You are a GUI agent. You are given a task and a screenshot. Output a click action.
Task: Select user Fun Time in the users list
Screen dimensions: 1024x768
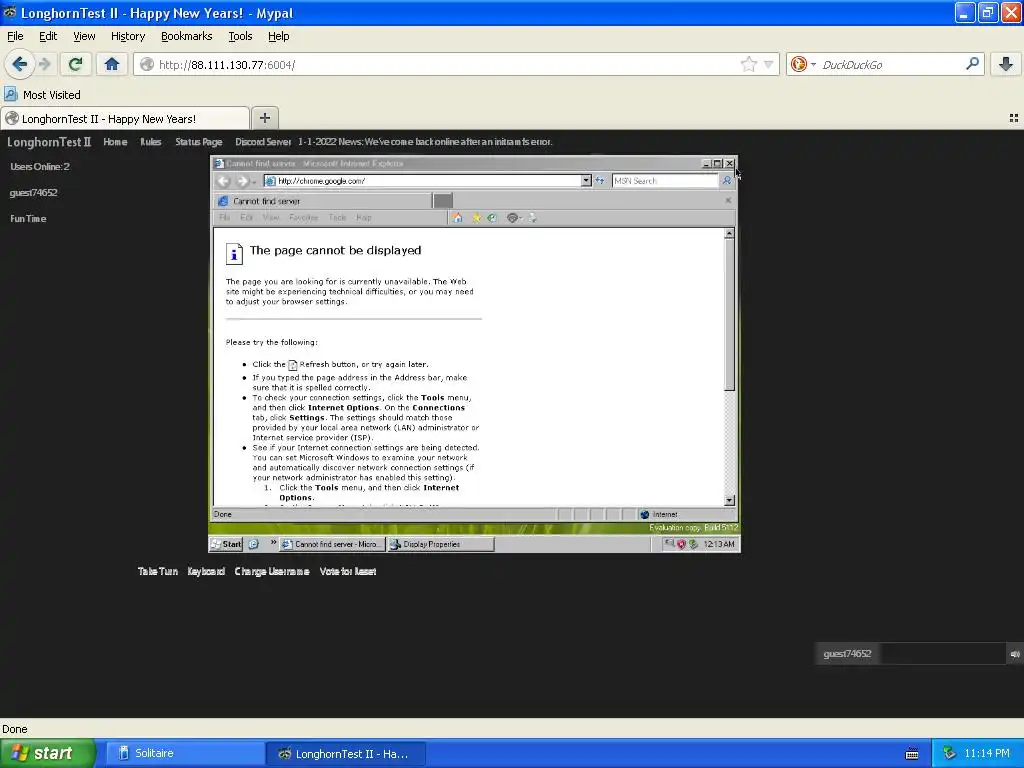click(28, 219)
